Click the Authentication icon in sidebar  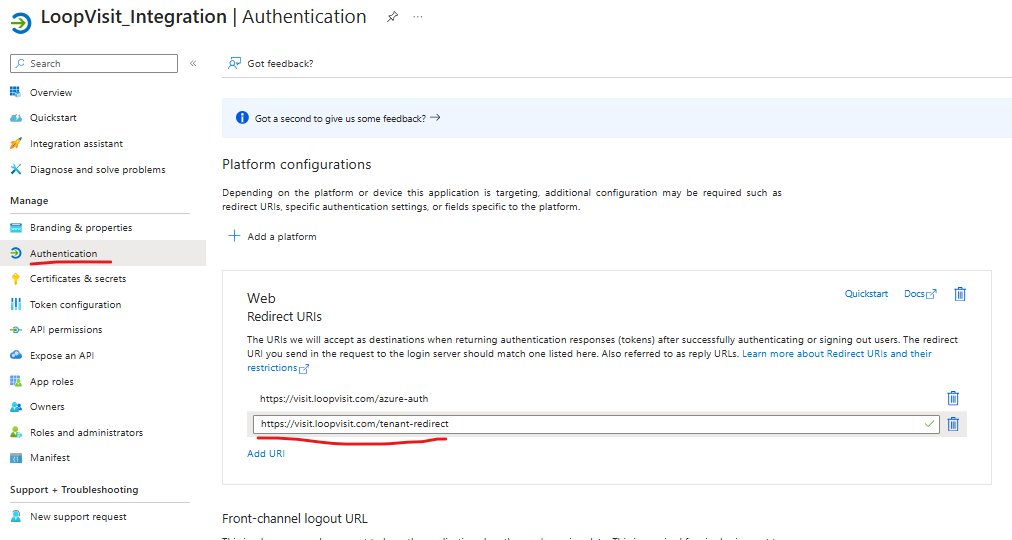15,253
